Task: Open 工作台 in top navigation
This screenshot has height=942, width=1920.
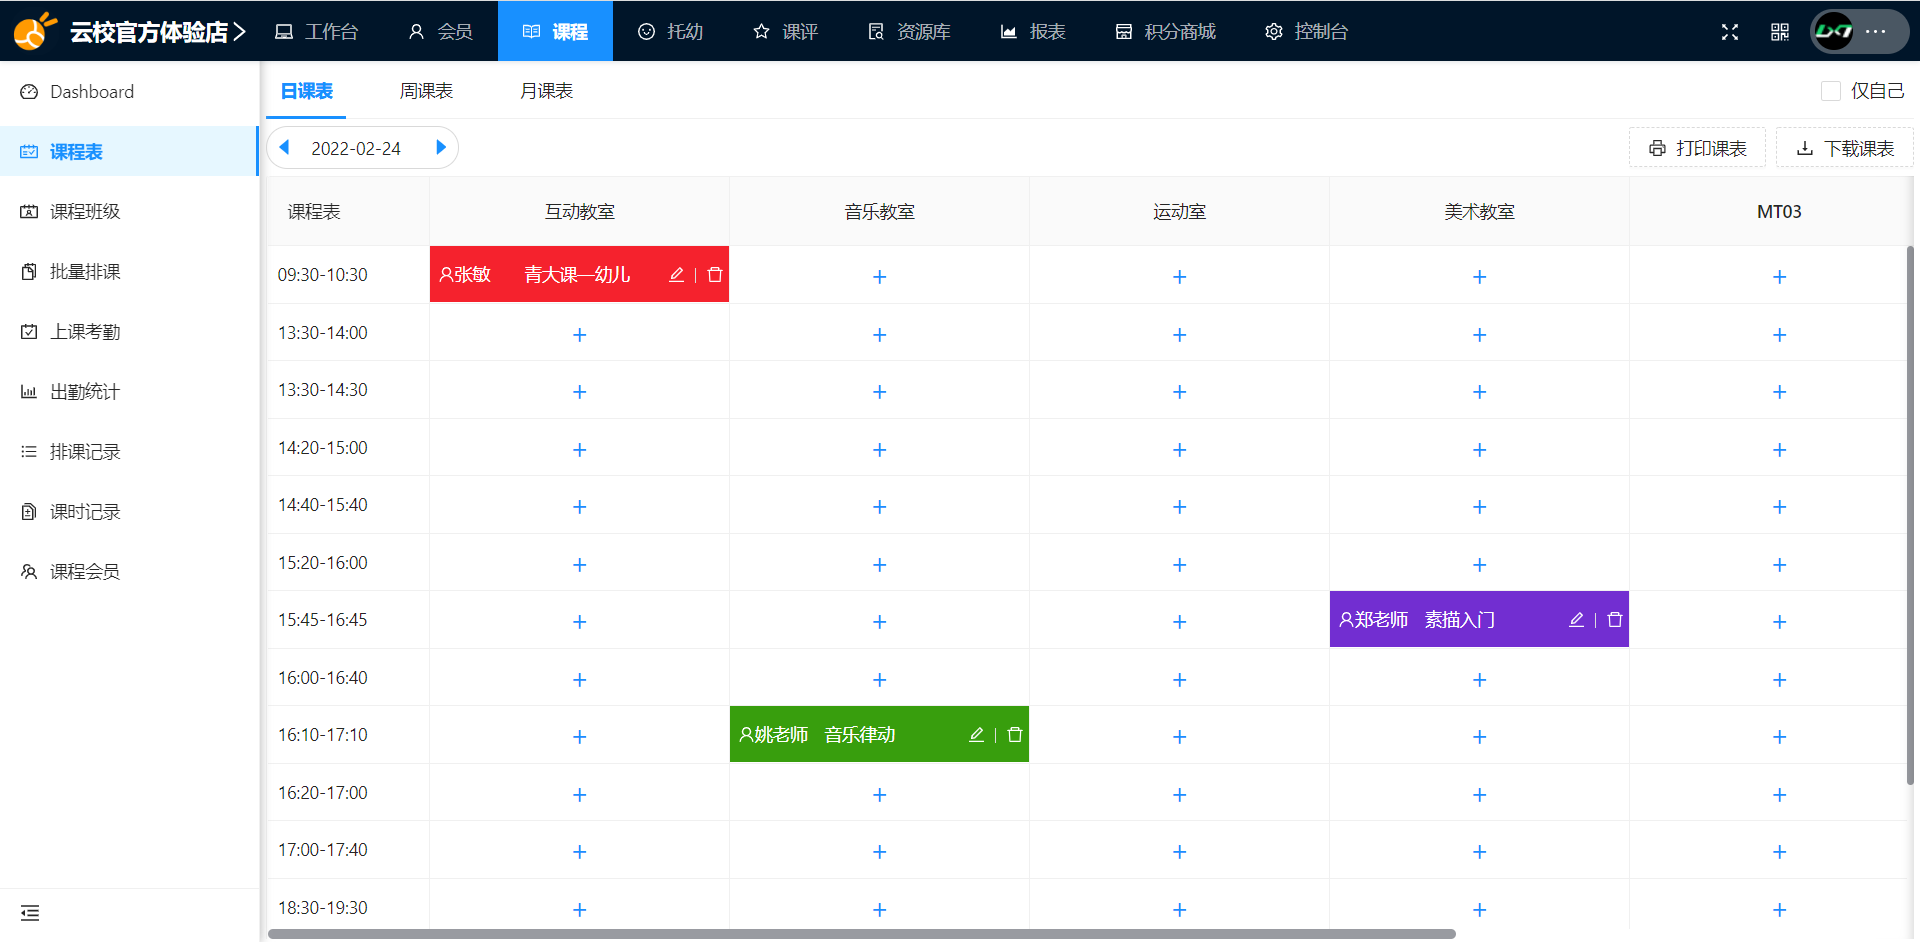Action: click(316, 31)
